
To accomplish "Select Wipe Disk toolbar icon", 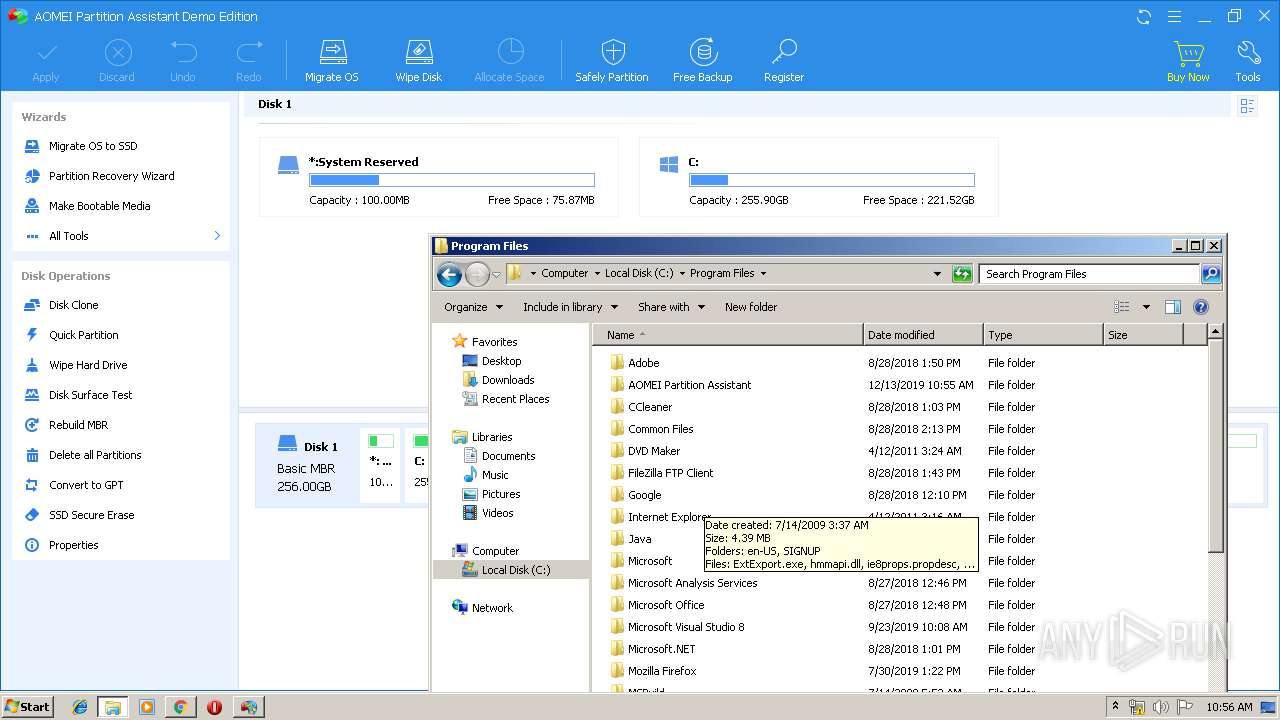I will point(418,60).
